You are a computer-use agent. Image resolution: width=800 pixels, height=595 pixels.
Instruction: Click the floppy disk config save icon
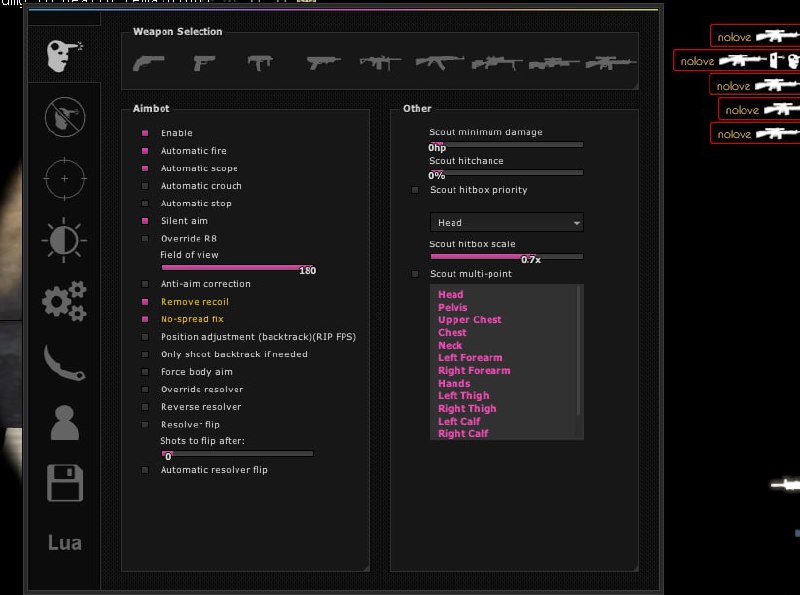pos(65,483)
